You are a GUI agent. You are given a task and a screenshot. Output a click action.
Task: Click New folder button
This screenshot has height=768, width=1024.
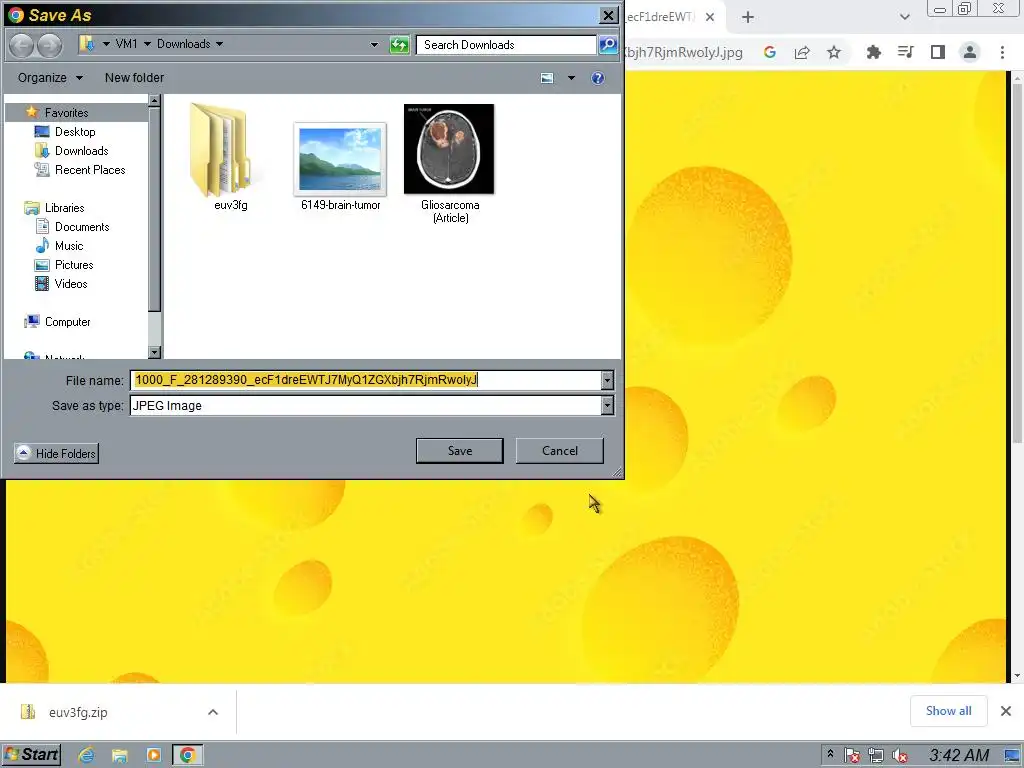click(x=135, y=78)
